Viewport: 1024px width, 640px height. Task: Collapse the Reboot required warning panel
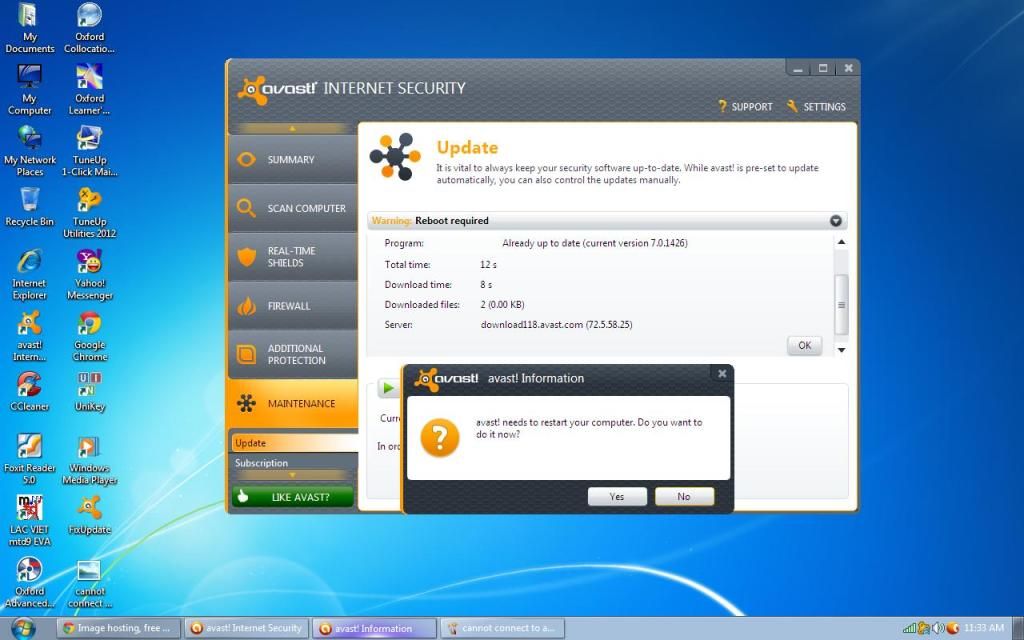[835, 221]
